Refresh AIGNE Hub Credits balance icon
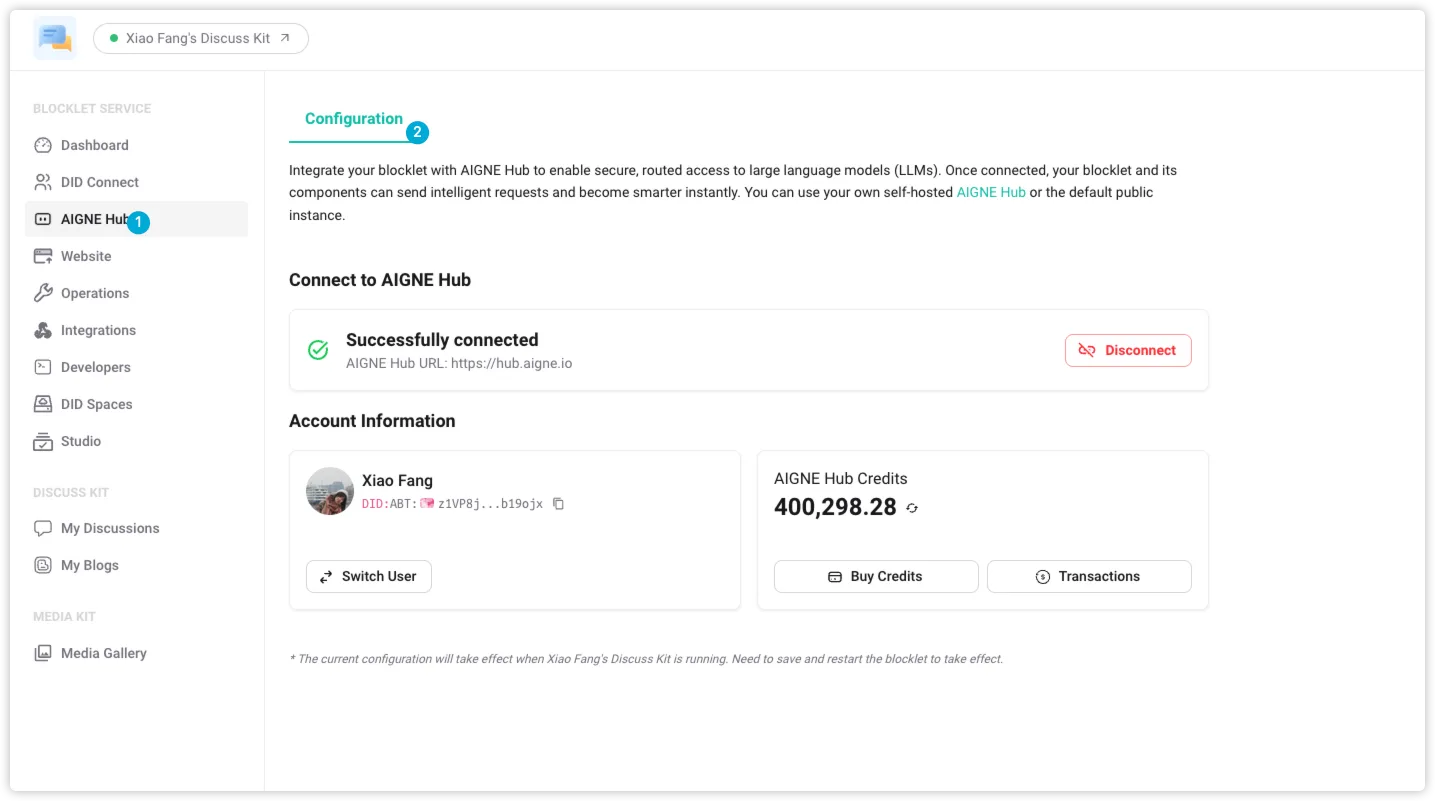 (912, 508)
